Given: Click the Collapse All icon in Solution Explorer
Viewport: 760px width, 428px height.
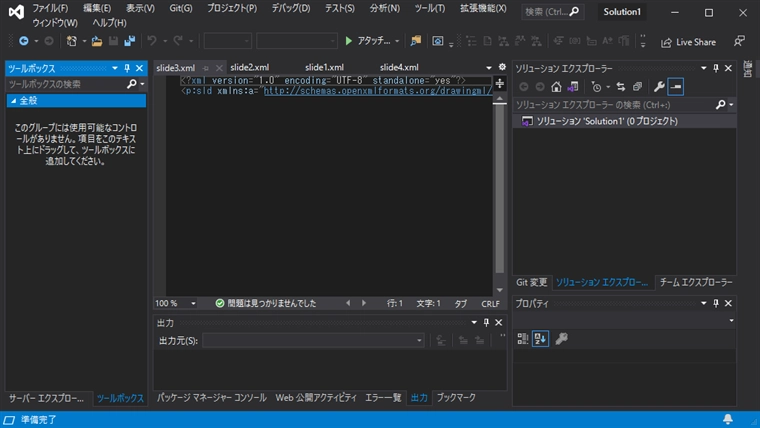Looking at the screenshot, I should point(637,87).
